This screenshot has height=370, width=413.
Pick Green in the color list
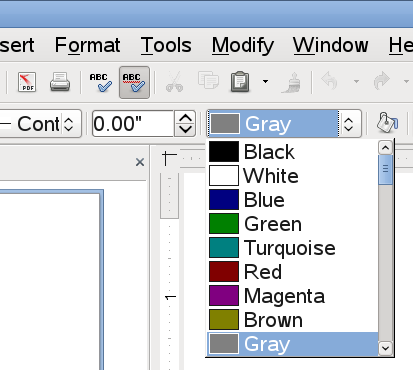coord(293,224)
